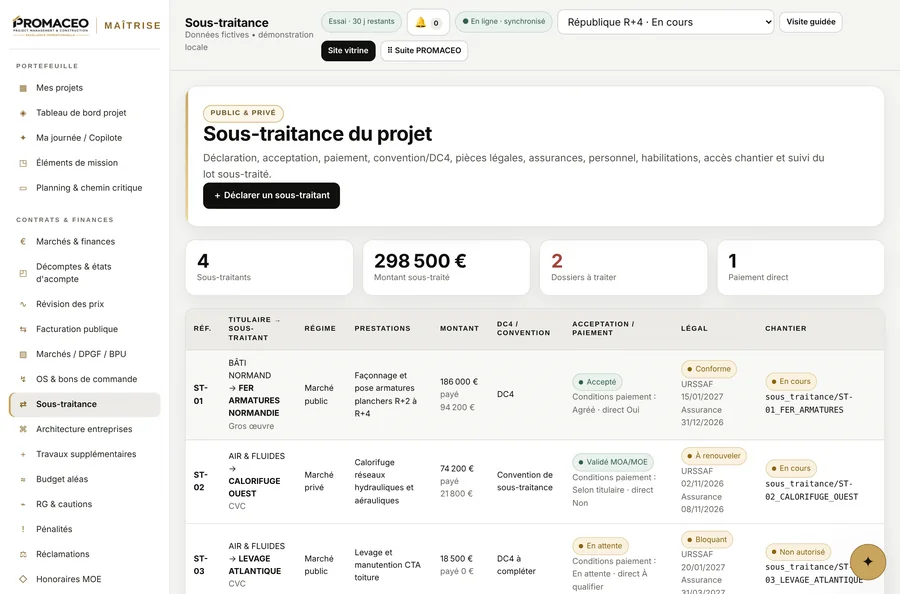The image size is (900, 594).
Task: Click the Budget aléas icon
Action: pyautogui.click(x=23, y=479)
